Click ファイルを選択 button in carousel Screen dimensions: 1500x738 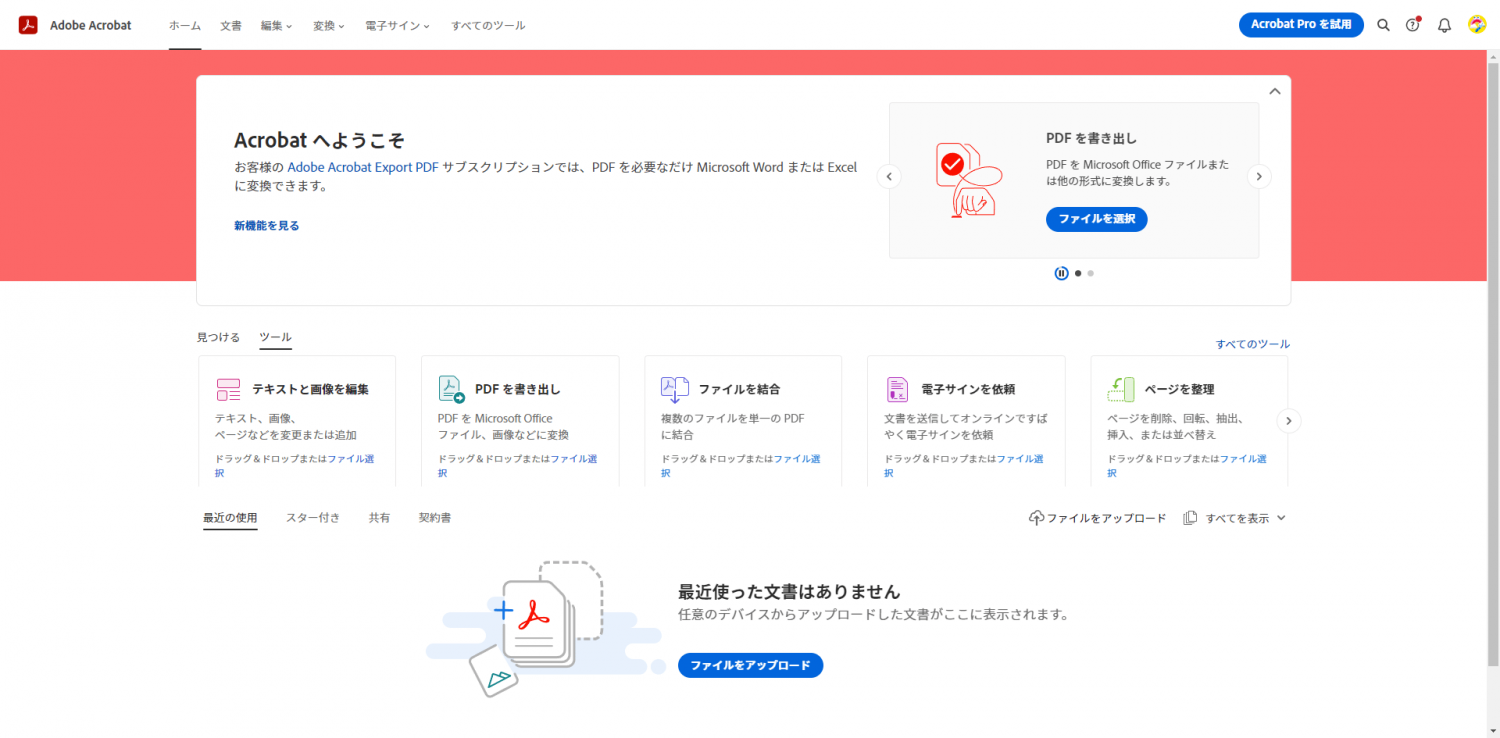1097,219
